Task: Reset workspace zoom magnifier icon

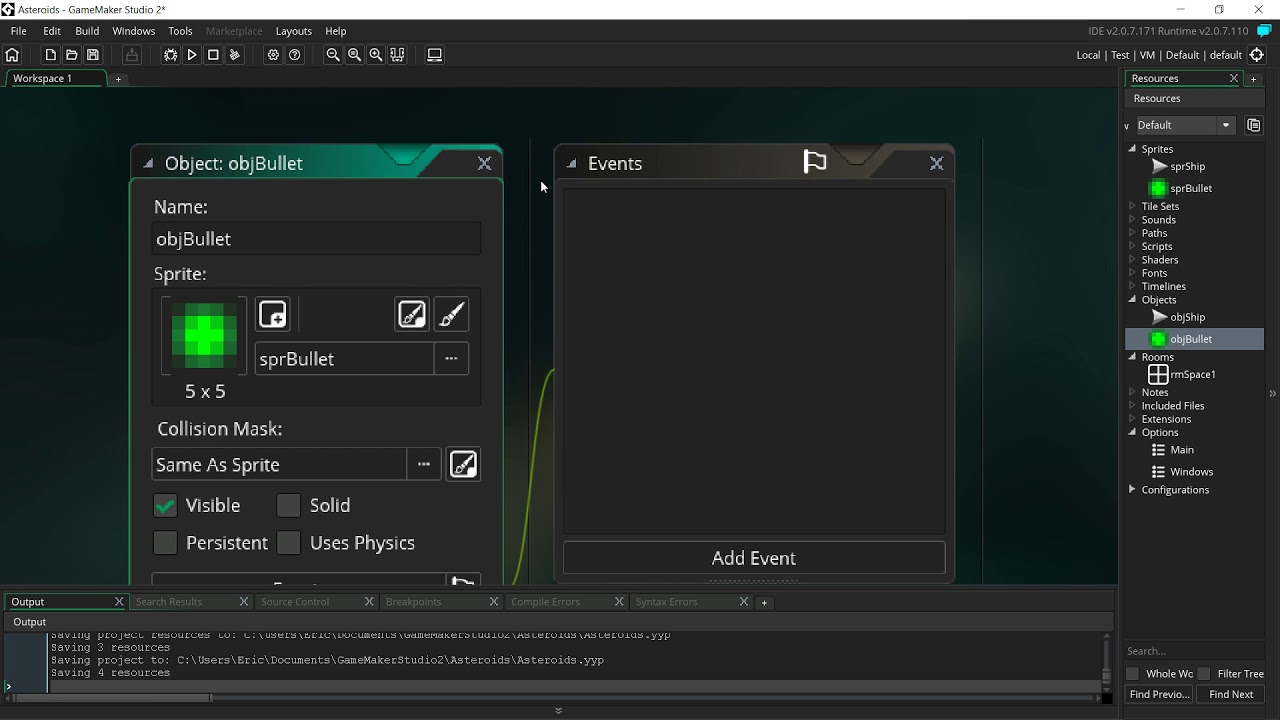Action: coord(354,55)
